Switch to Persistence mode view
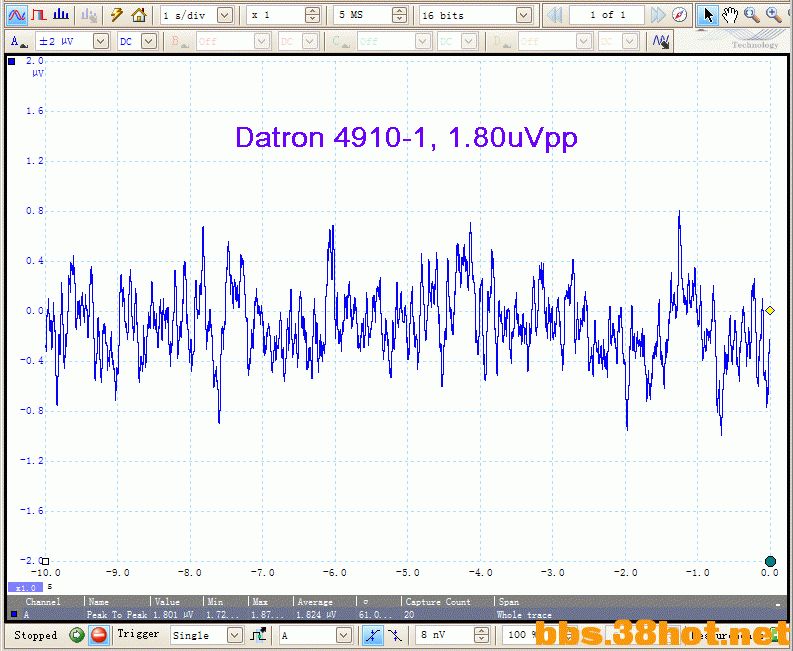The image size is (793, 651). point(39,15)
